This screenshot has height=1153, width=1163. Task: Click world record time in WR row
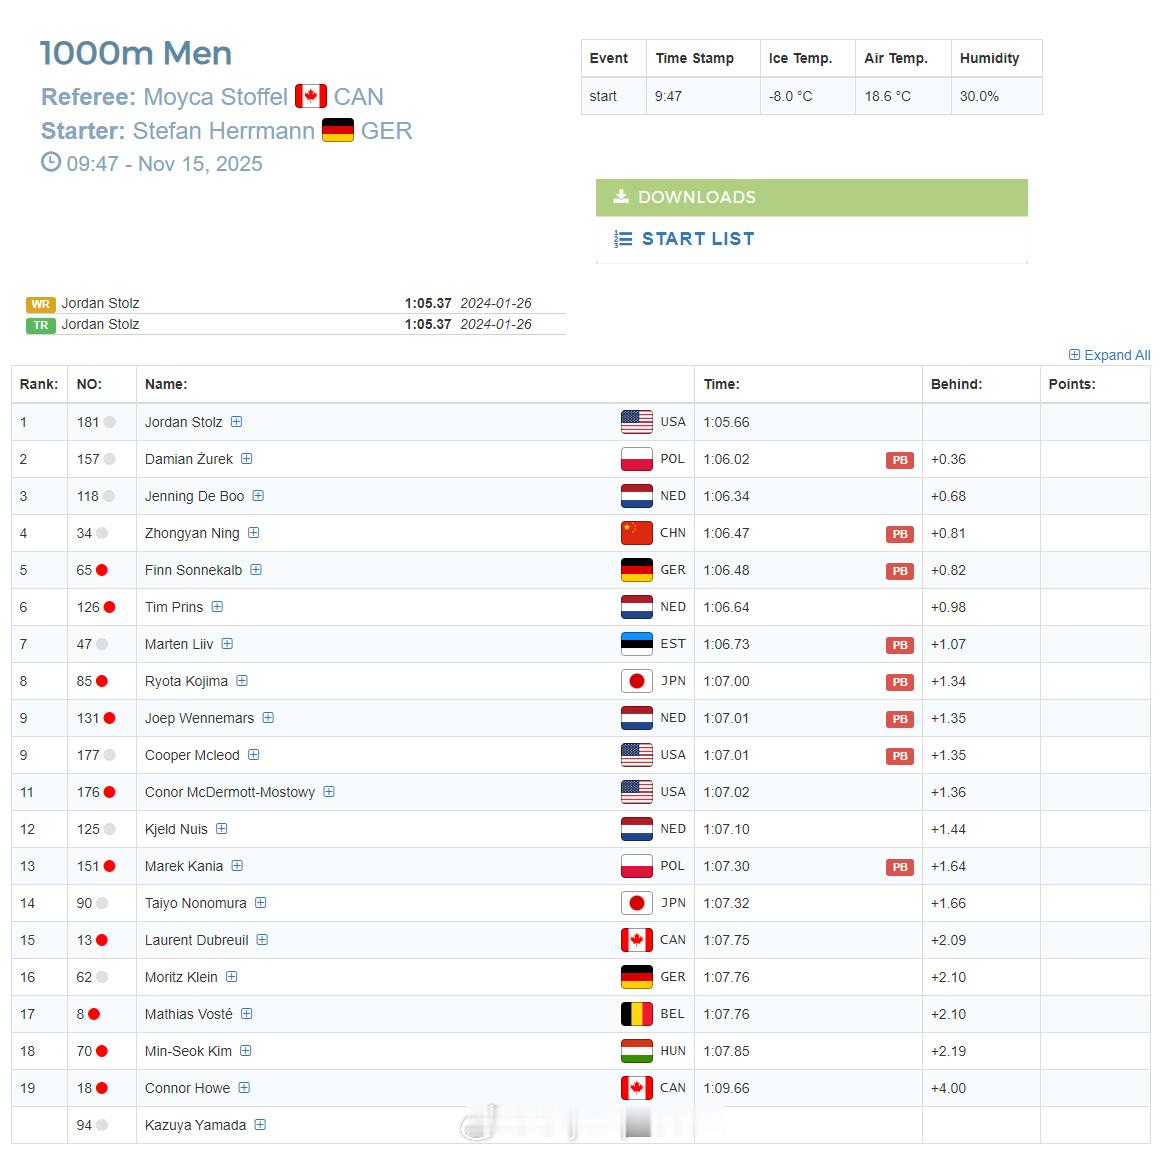tap(428, 303)
